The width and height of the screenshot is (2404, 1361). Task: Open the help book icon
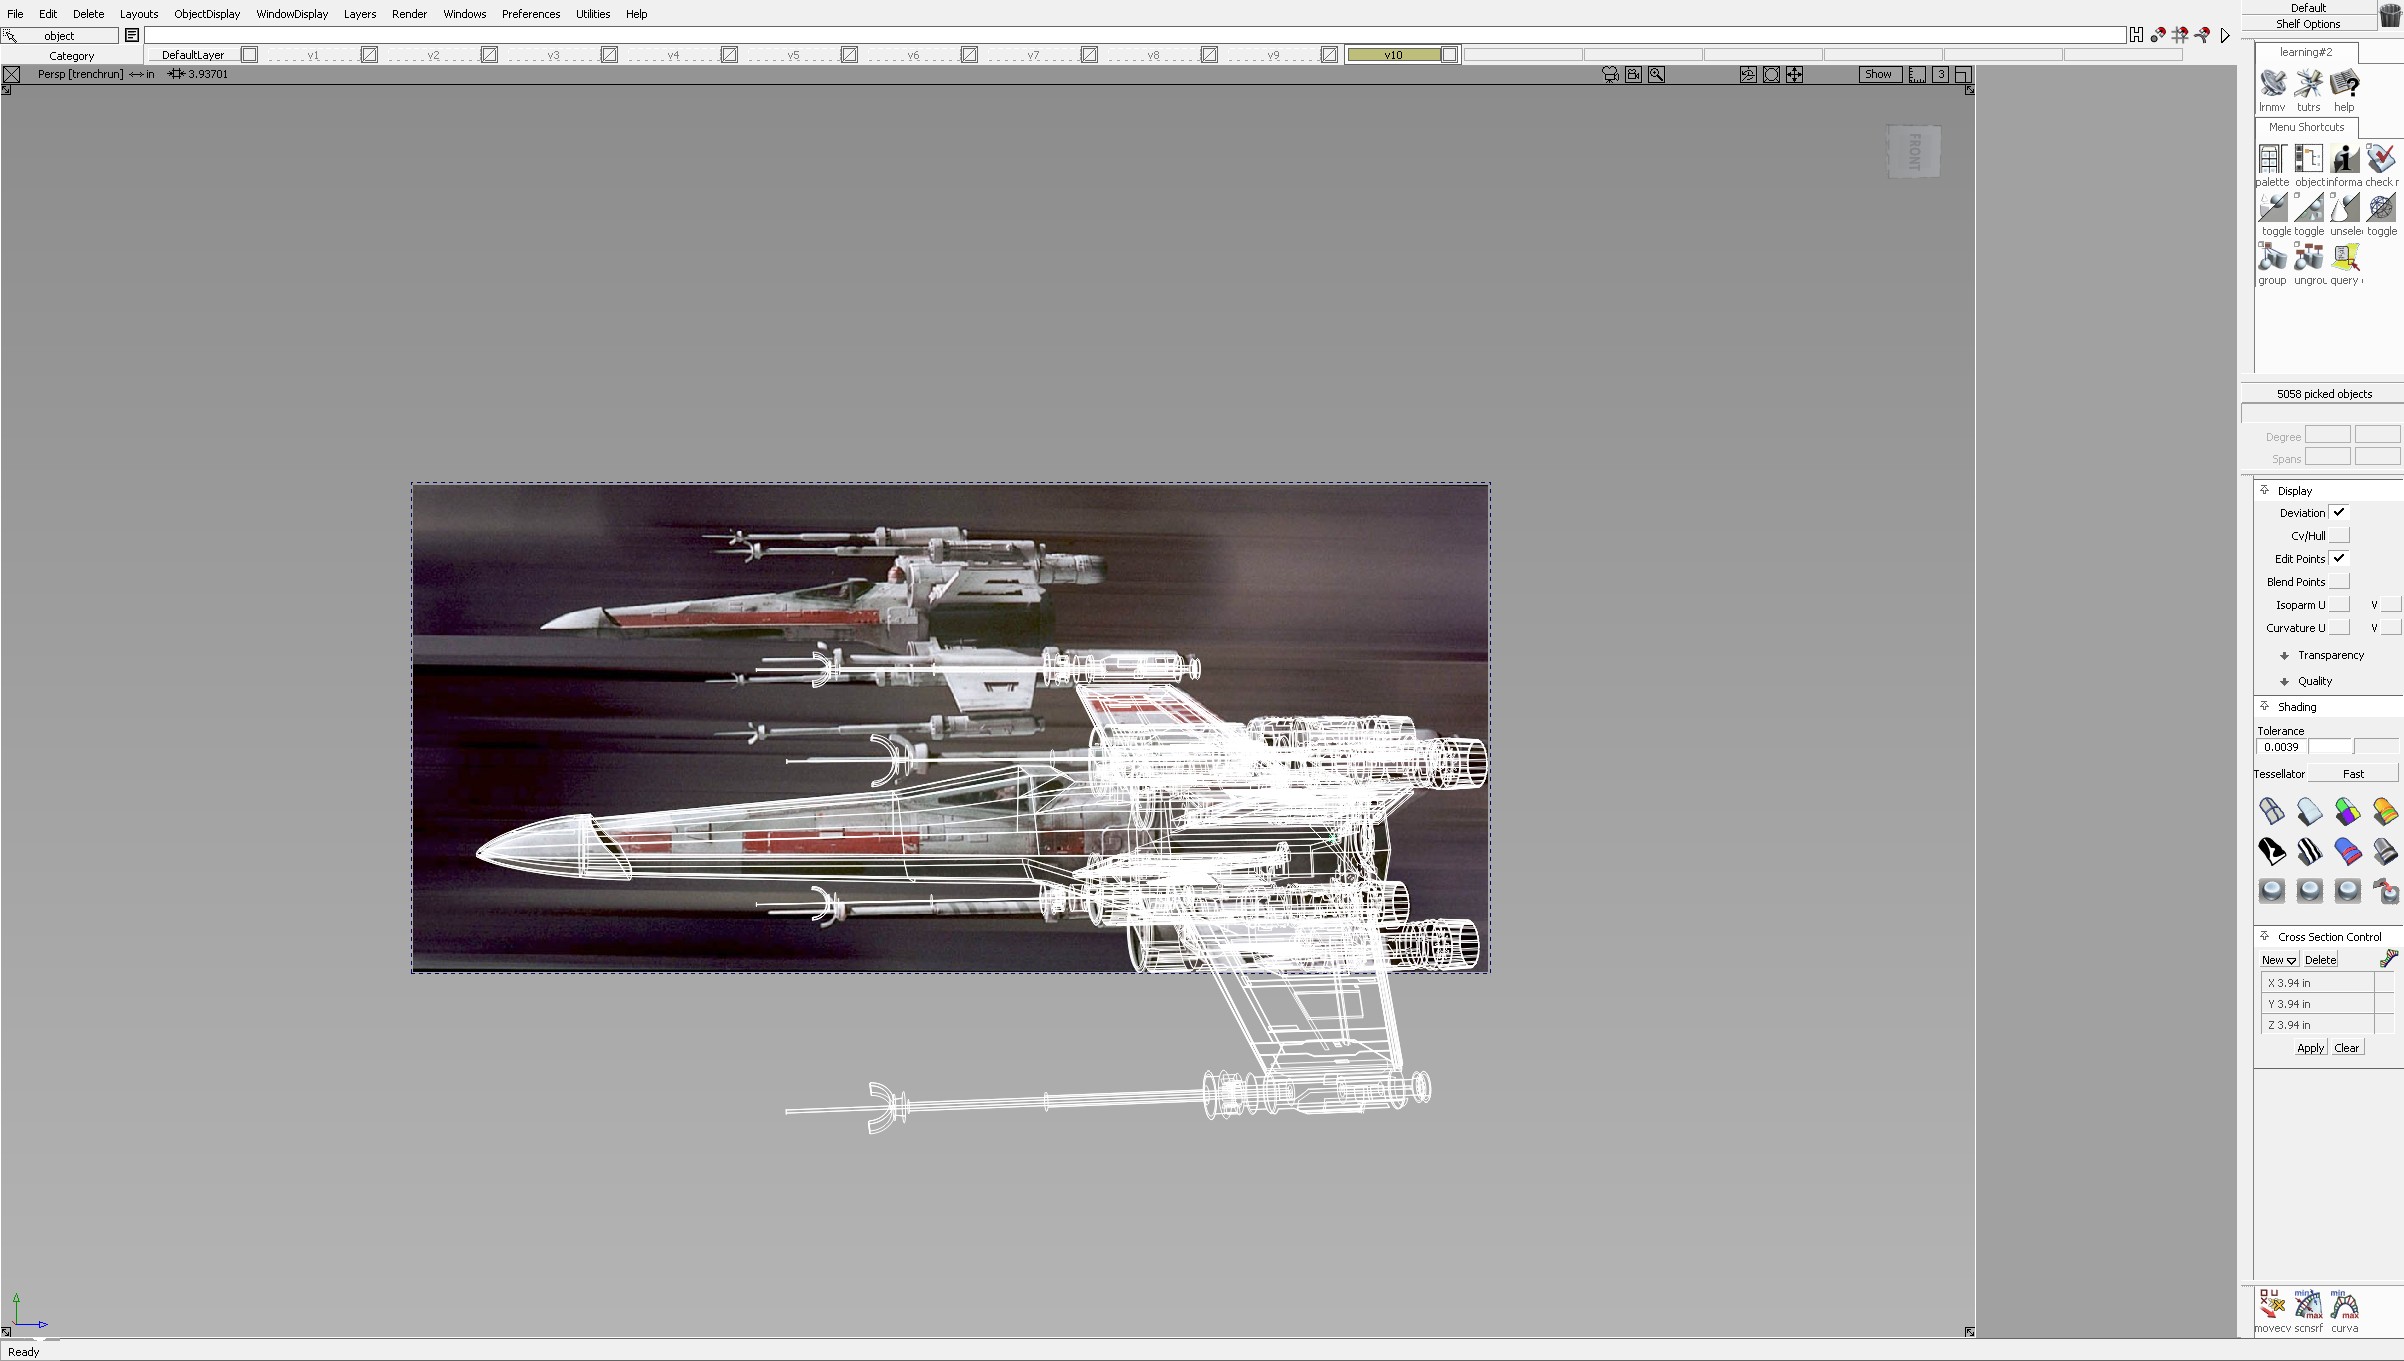click(2344, 84)
